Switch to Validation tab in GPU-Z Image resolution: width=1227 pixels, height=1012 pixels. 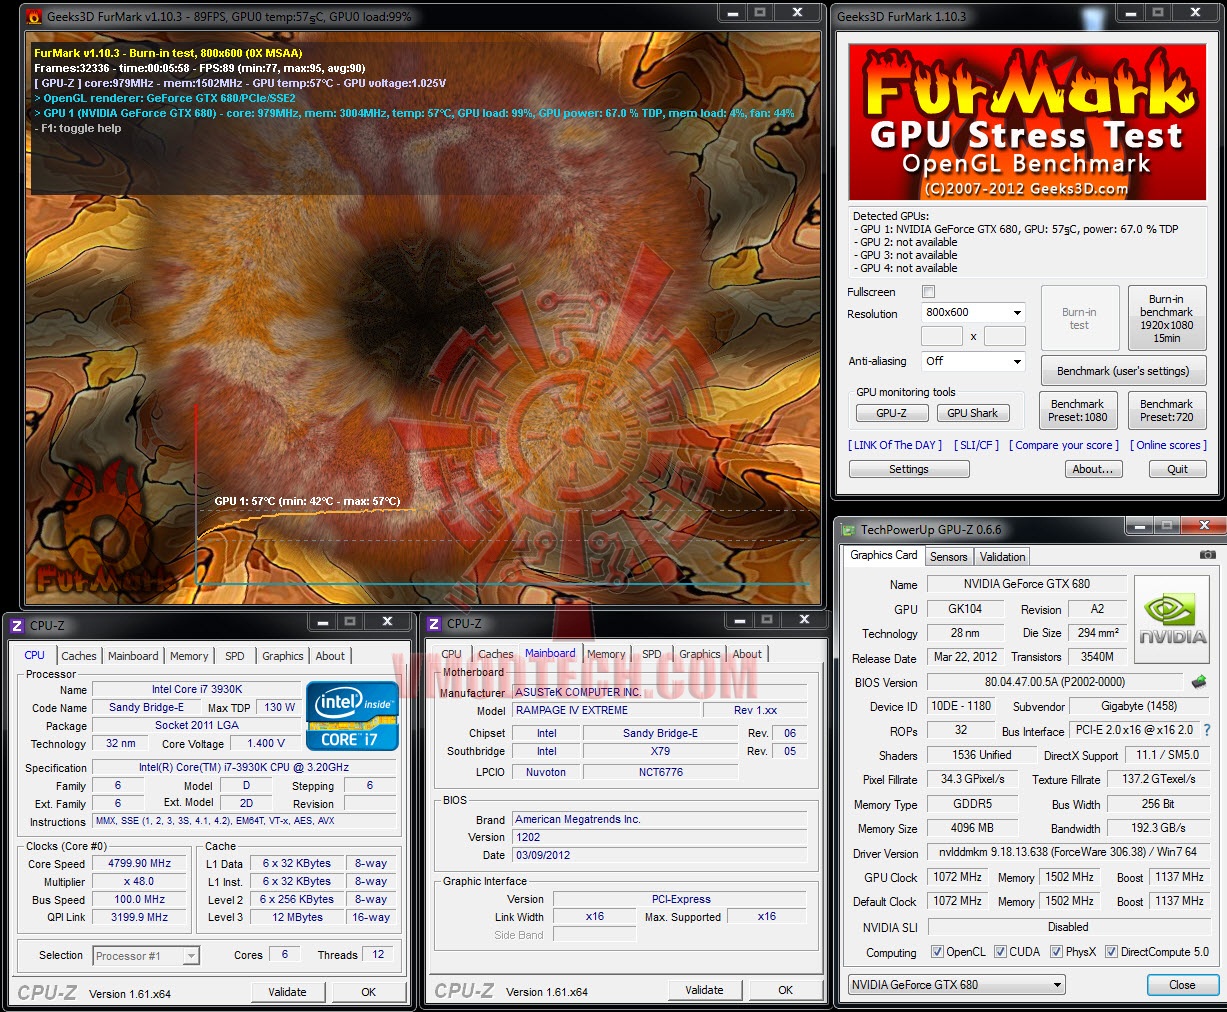tap(1002, 557)
